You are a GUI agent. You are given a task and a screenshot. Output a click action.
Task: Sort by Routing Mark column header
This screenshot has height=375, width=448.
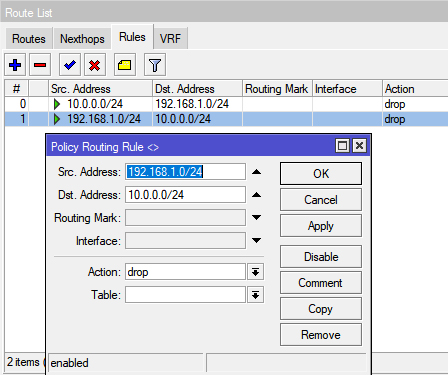click(277, 89)
